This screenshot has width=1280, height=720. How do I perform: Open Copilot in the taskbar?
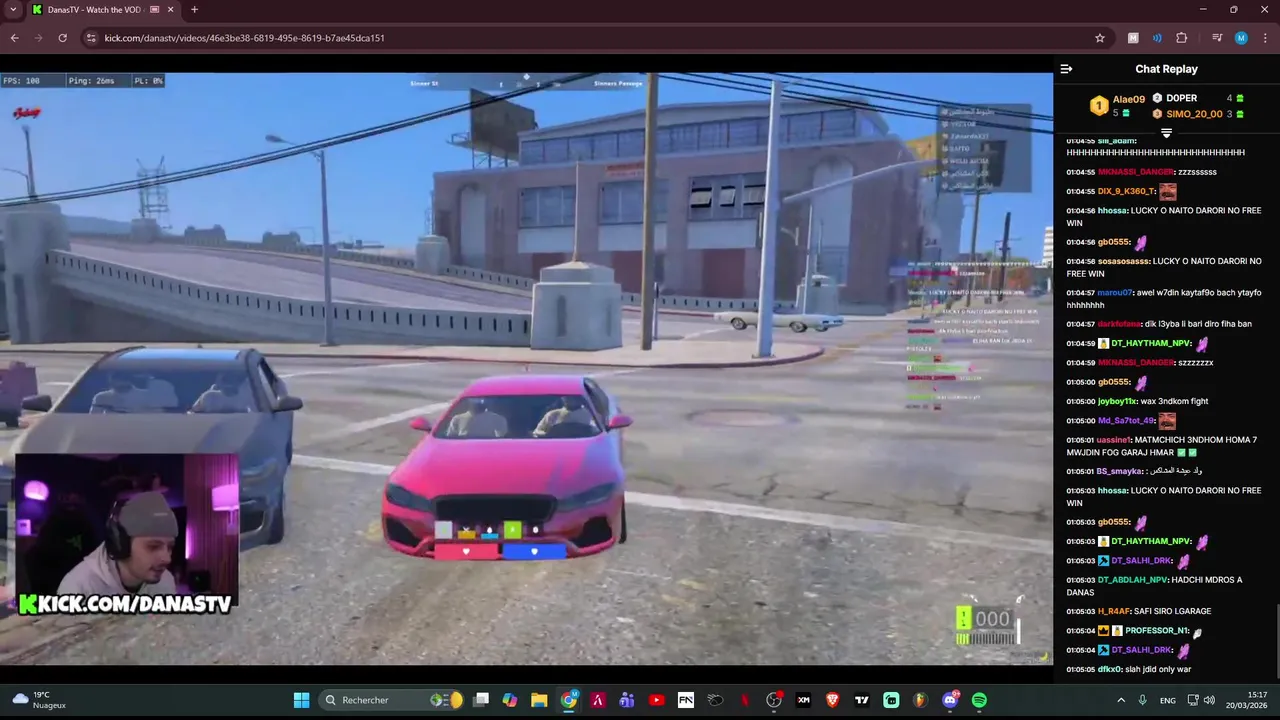click(x=510, y=700)
